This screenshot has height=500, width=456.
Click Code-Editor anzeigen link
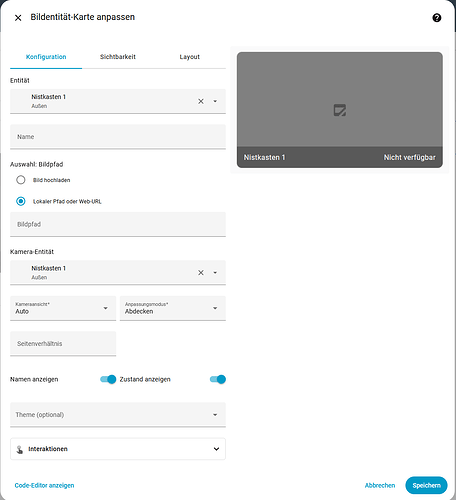[44, 485]
